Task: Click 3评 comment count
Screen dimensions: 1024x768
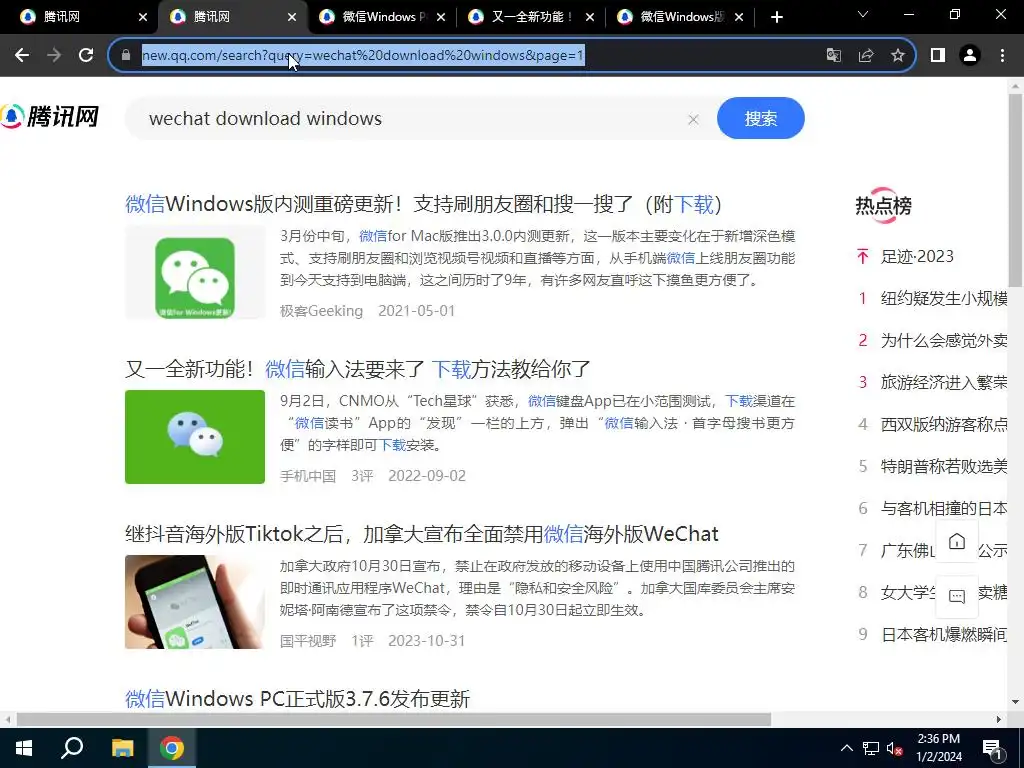Action: pos(362,475)
